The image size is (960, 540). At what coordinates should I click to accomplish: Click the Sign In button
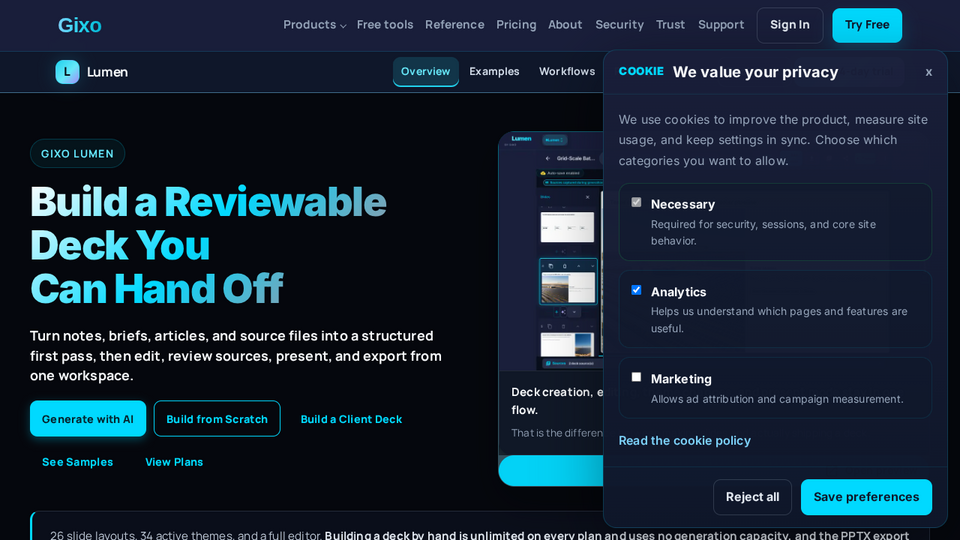click(x=790, y=25)
